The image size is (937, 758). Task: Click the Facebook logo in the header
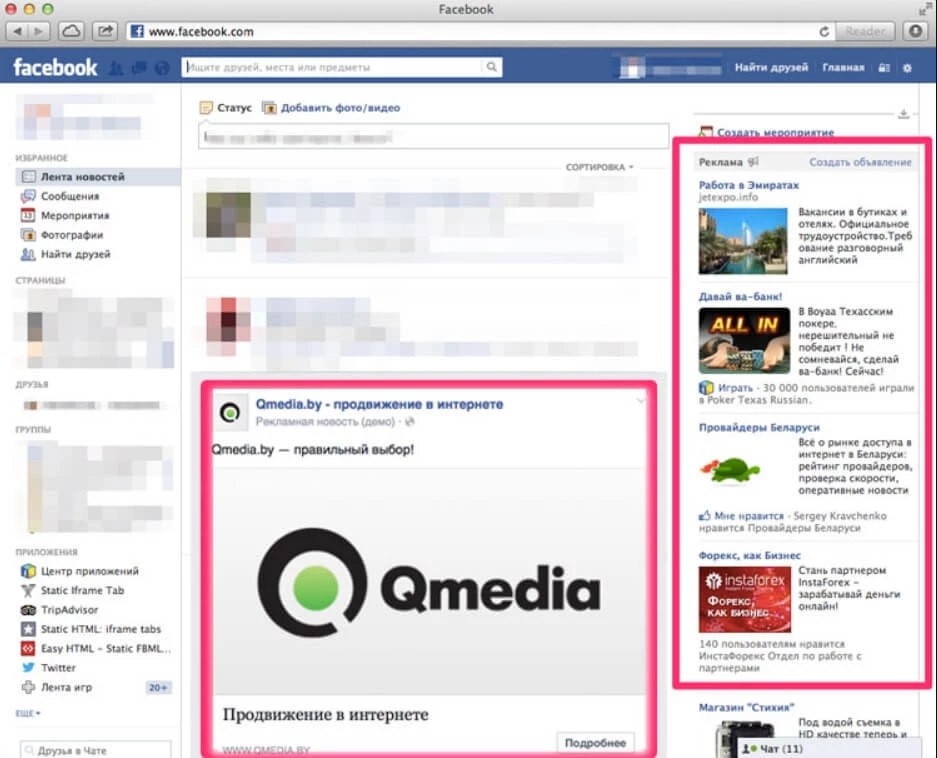coord(55,67)
